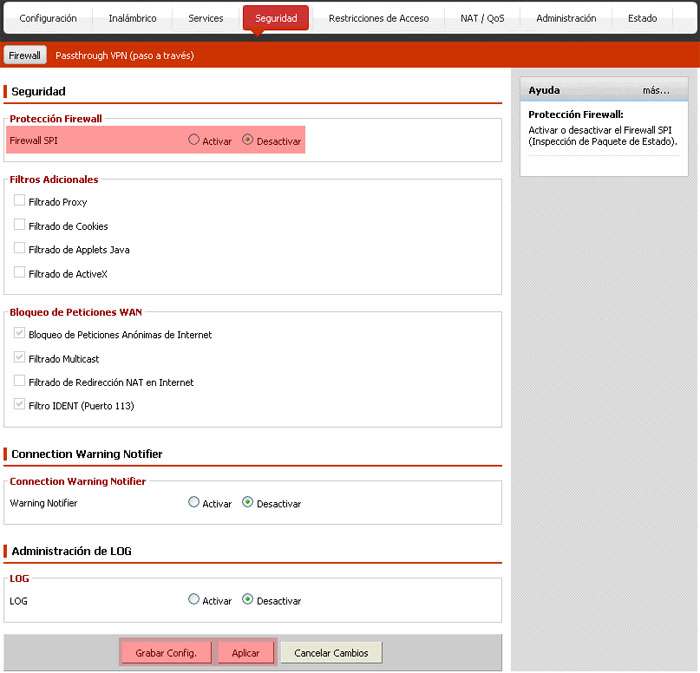The image size is (700, 673).
Task: Select the Passthrough VPN subtab
Action: pos(124,55)
